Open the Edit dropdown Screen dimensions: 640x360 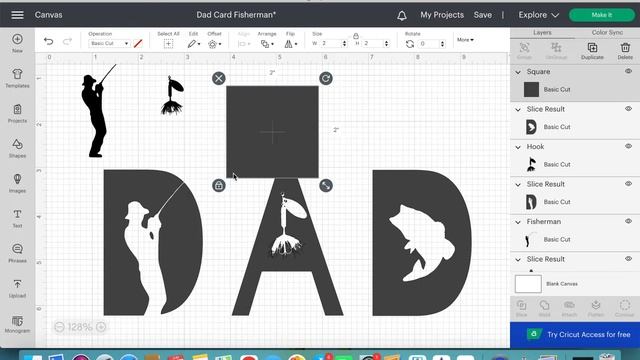coord(194,44)
